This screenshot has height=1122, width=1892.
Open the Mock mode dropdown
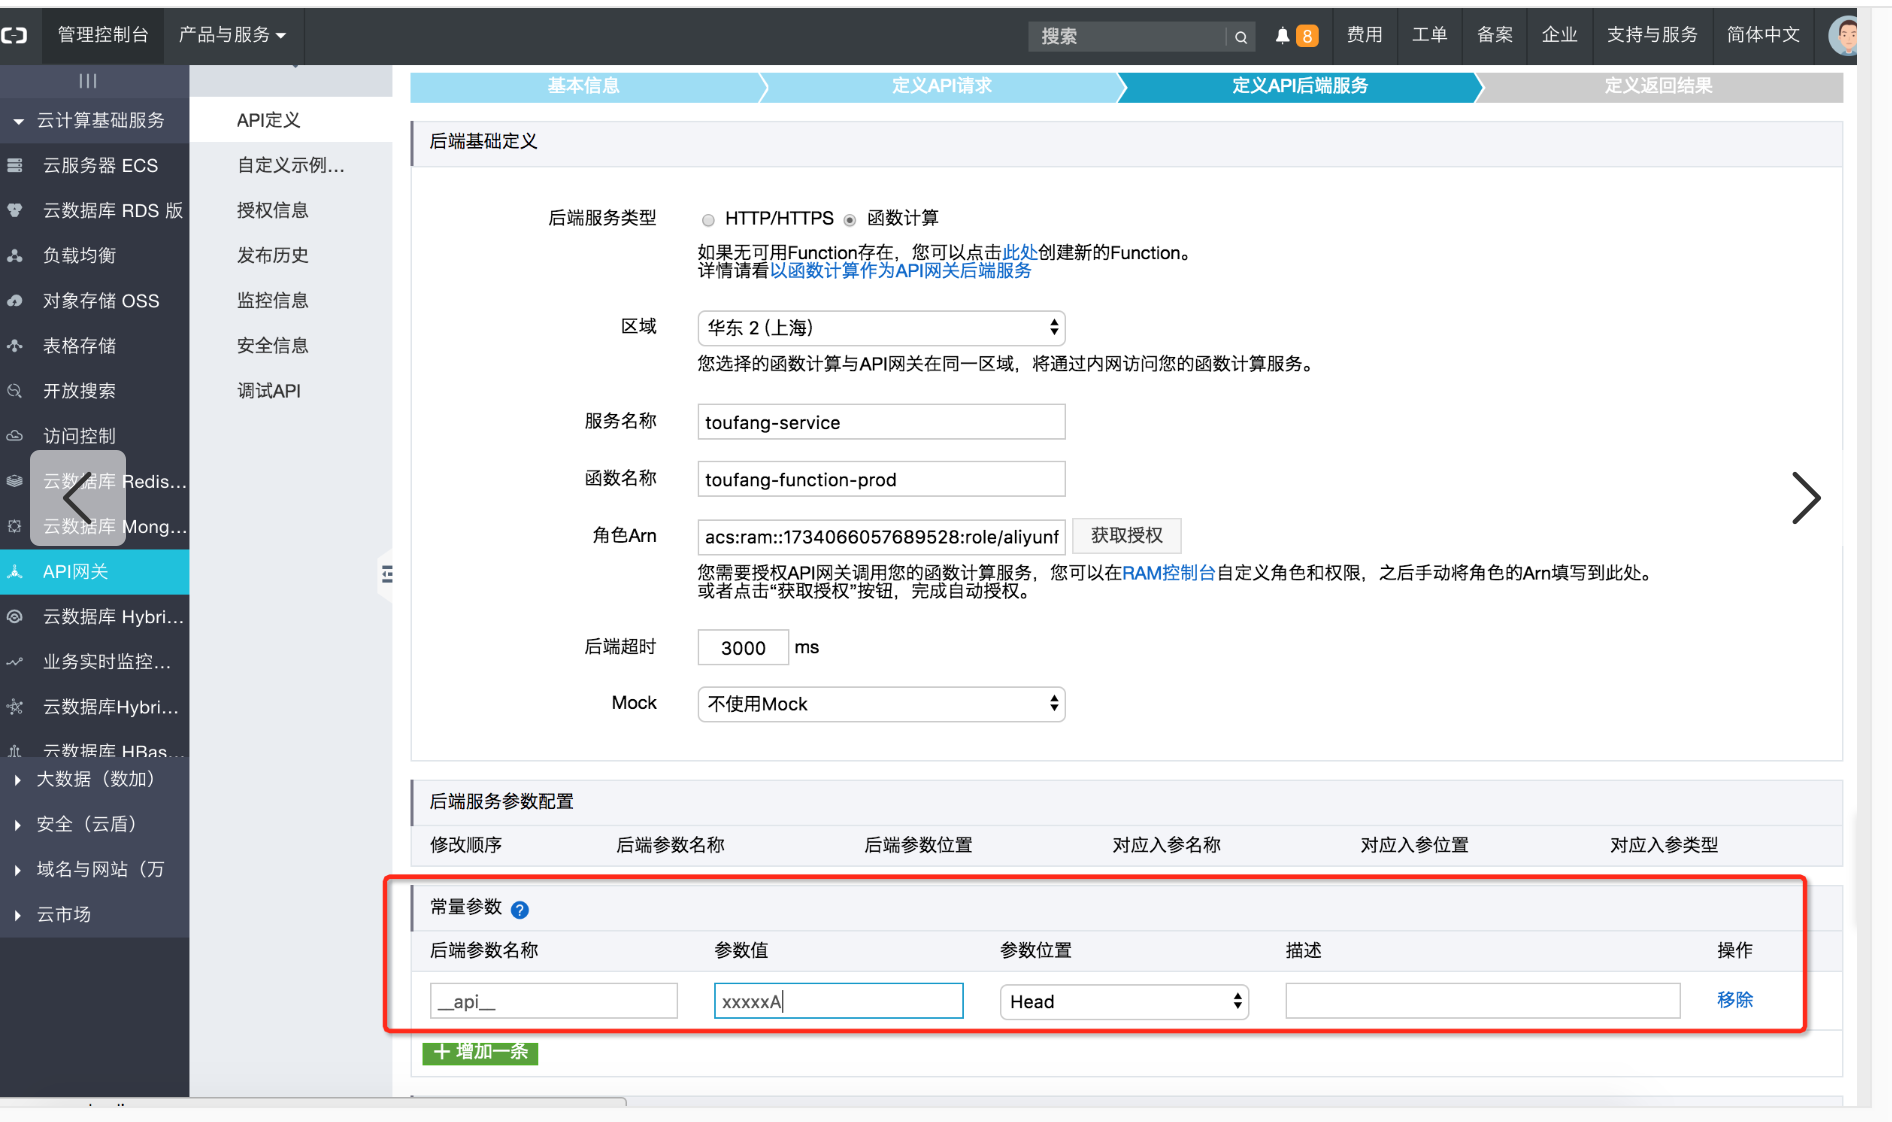point(881,704)
